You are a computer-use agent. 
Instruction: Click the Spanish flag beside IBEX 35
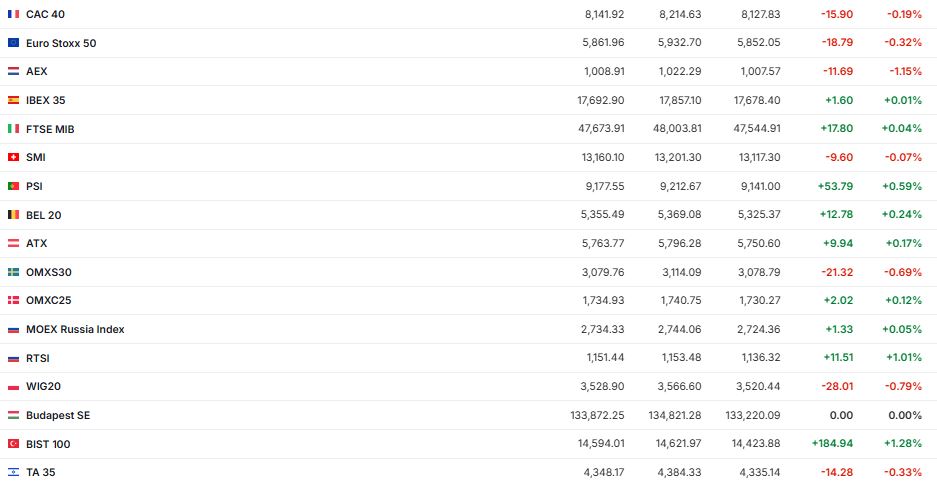pos(13,100)
